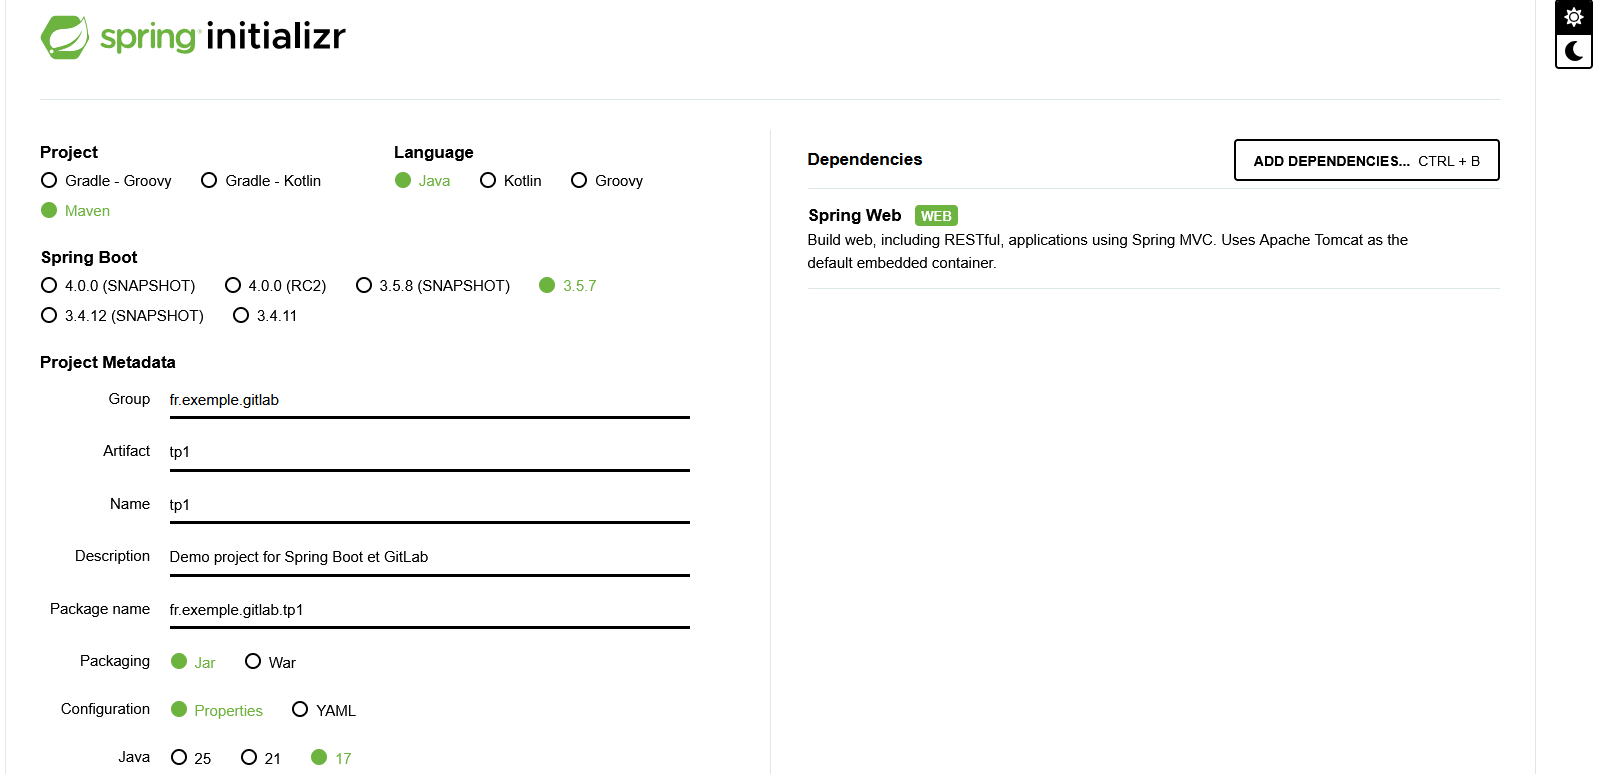Viewport: 1604px width, 774px height.
Task: Select Spring Boot 3.4.11 version
Action: point(241,316)
